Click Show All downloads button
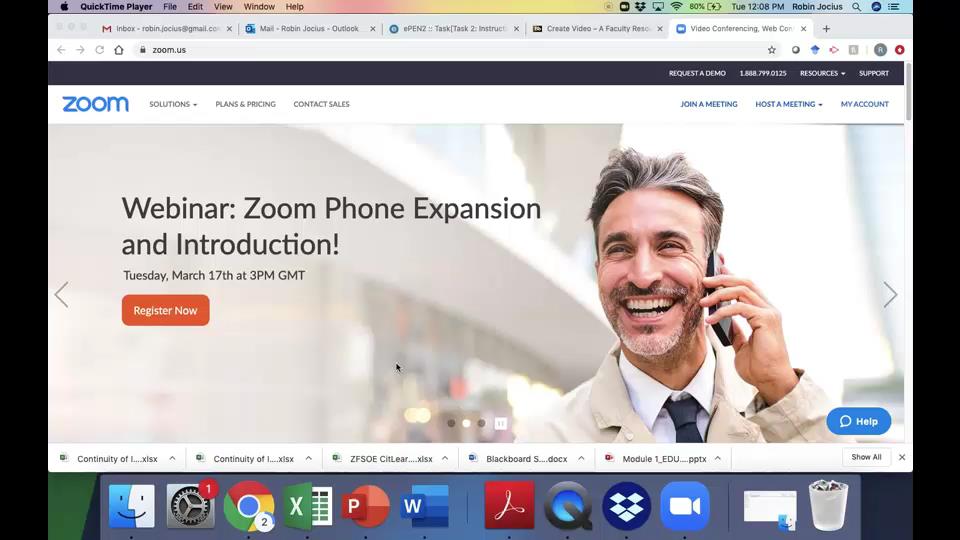The image size is (960, 540). (x=866, y=457)
